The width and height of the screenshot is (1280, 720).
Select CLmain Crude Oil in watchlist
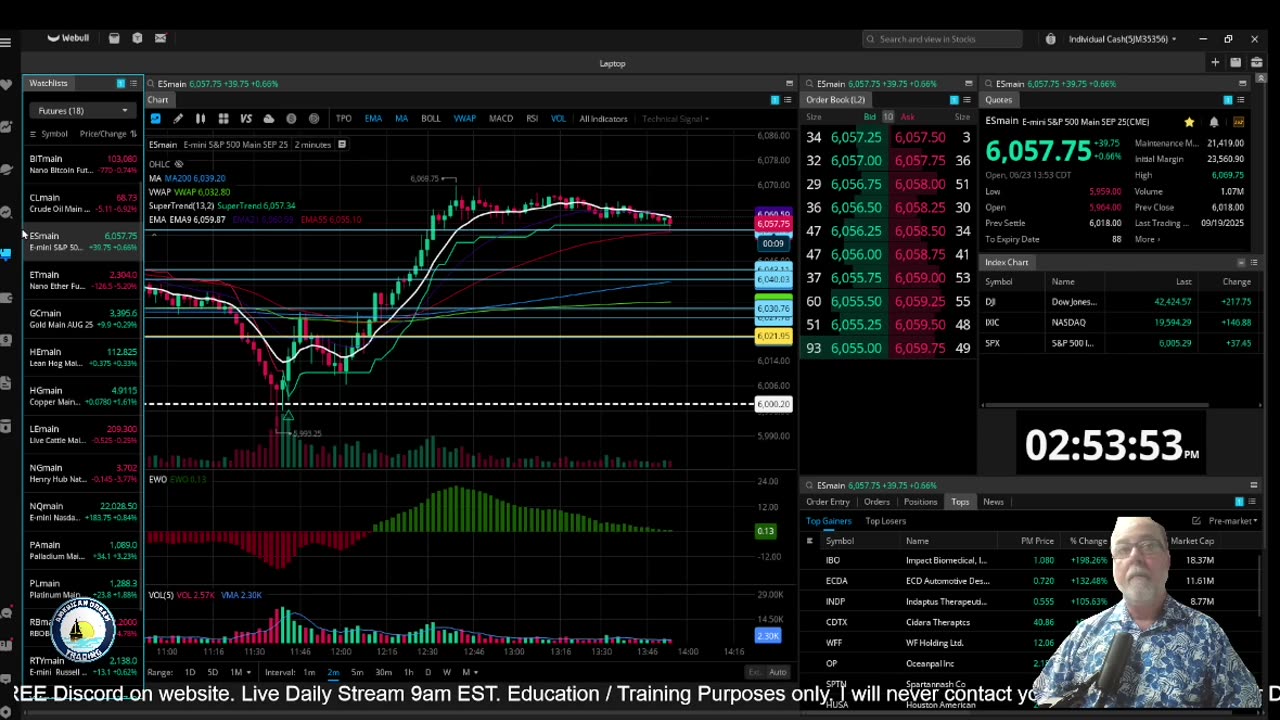(x=83, y=203)
